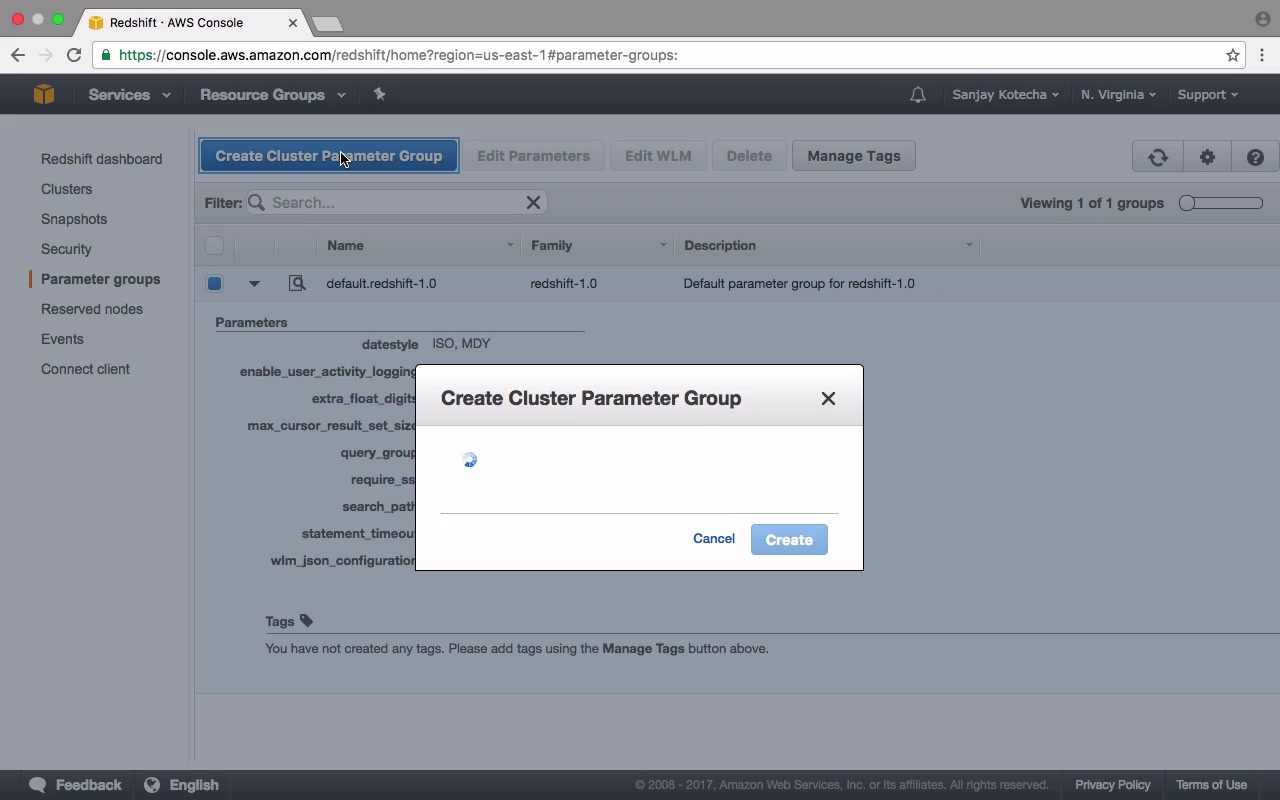The width and height of the screenshot is (1280, 800).
Task: Click the Create button in dialog
Action: pos(789,540)
